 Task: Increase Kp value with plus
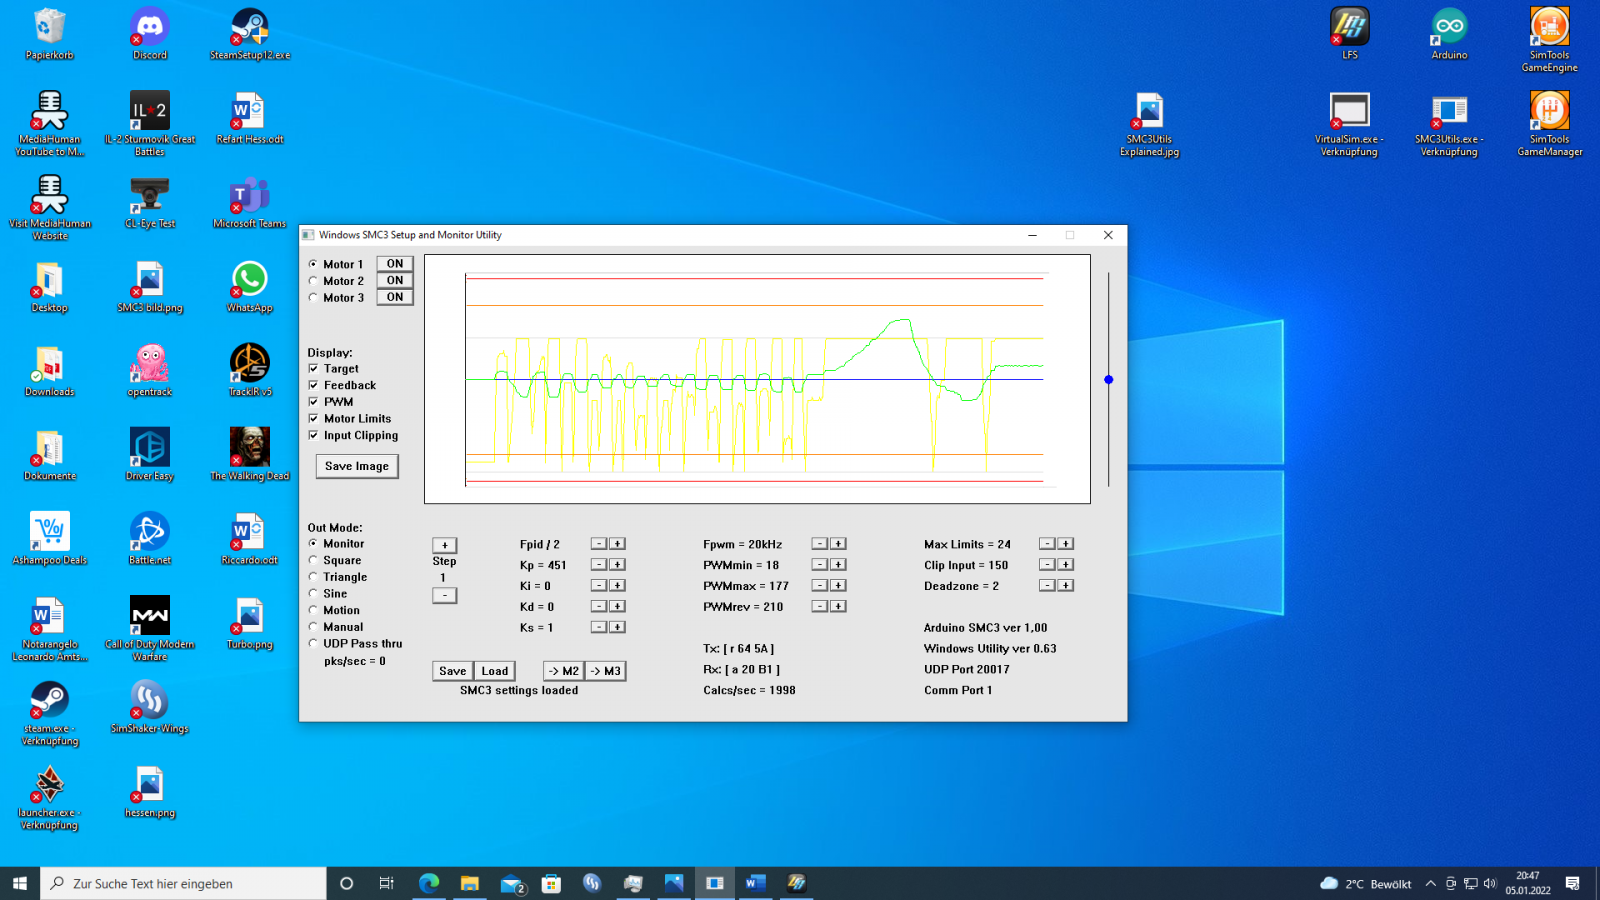tap(618, 565)
